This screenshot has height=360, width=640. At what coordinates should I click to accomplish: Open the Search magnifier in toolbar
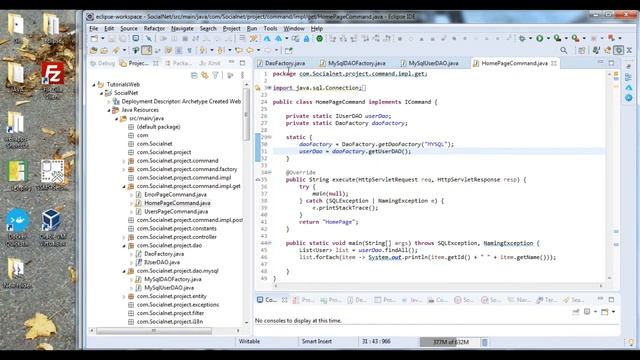pyautogui.click(x=564, y=51)
